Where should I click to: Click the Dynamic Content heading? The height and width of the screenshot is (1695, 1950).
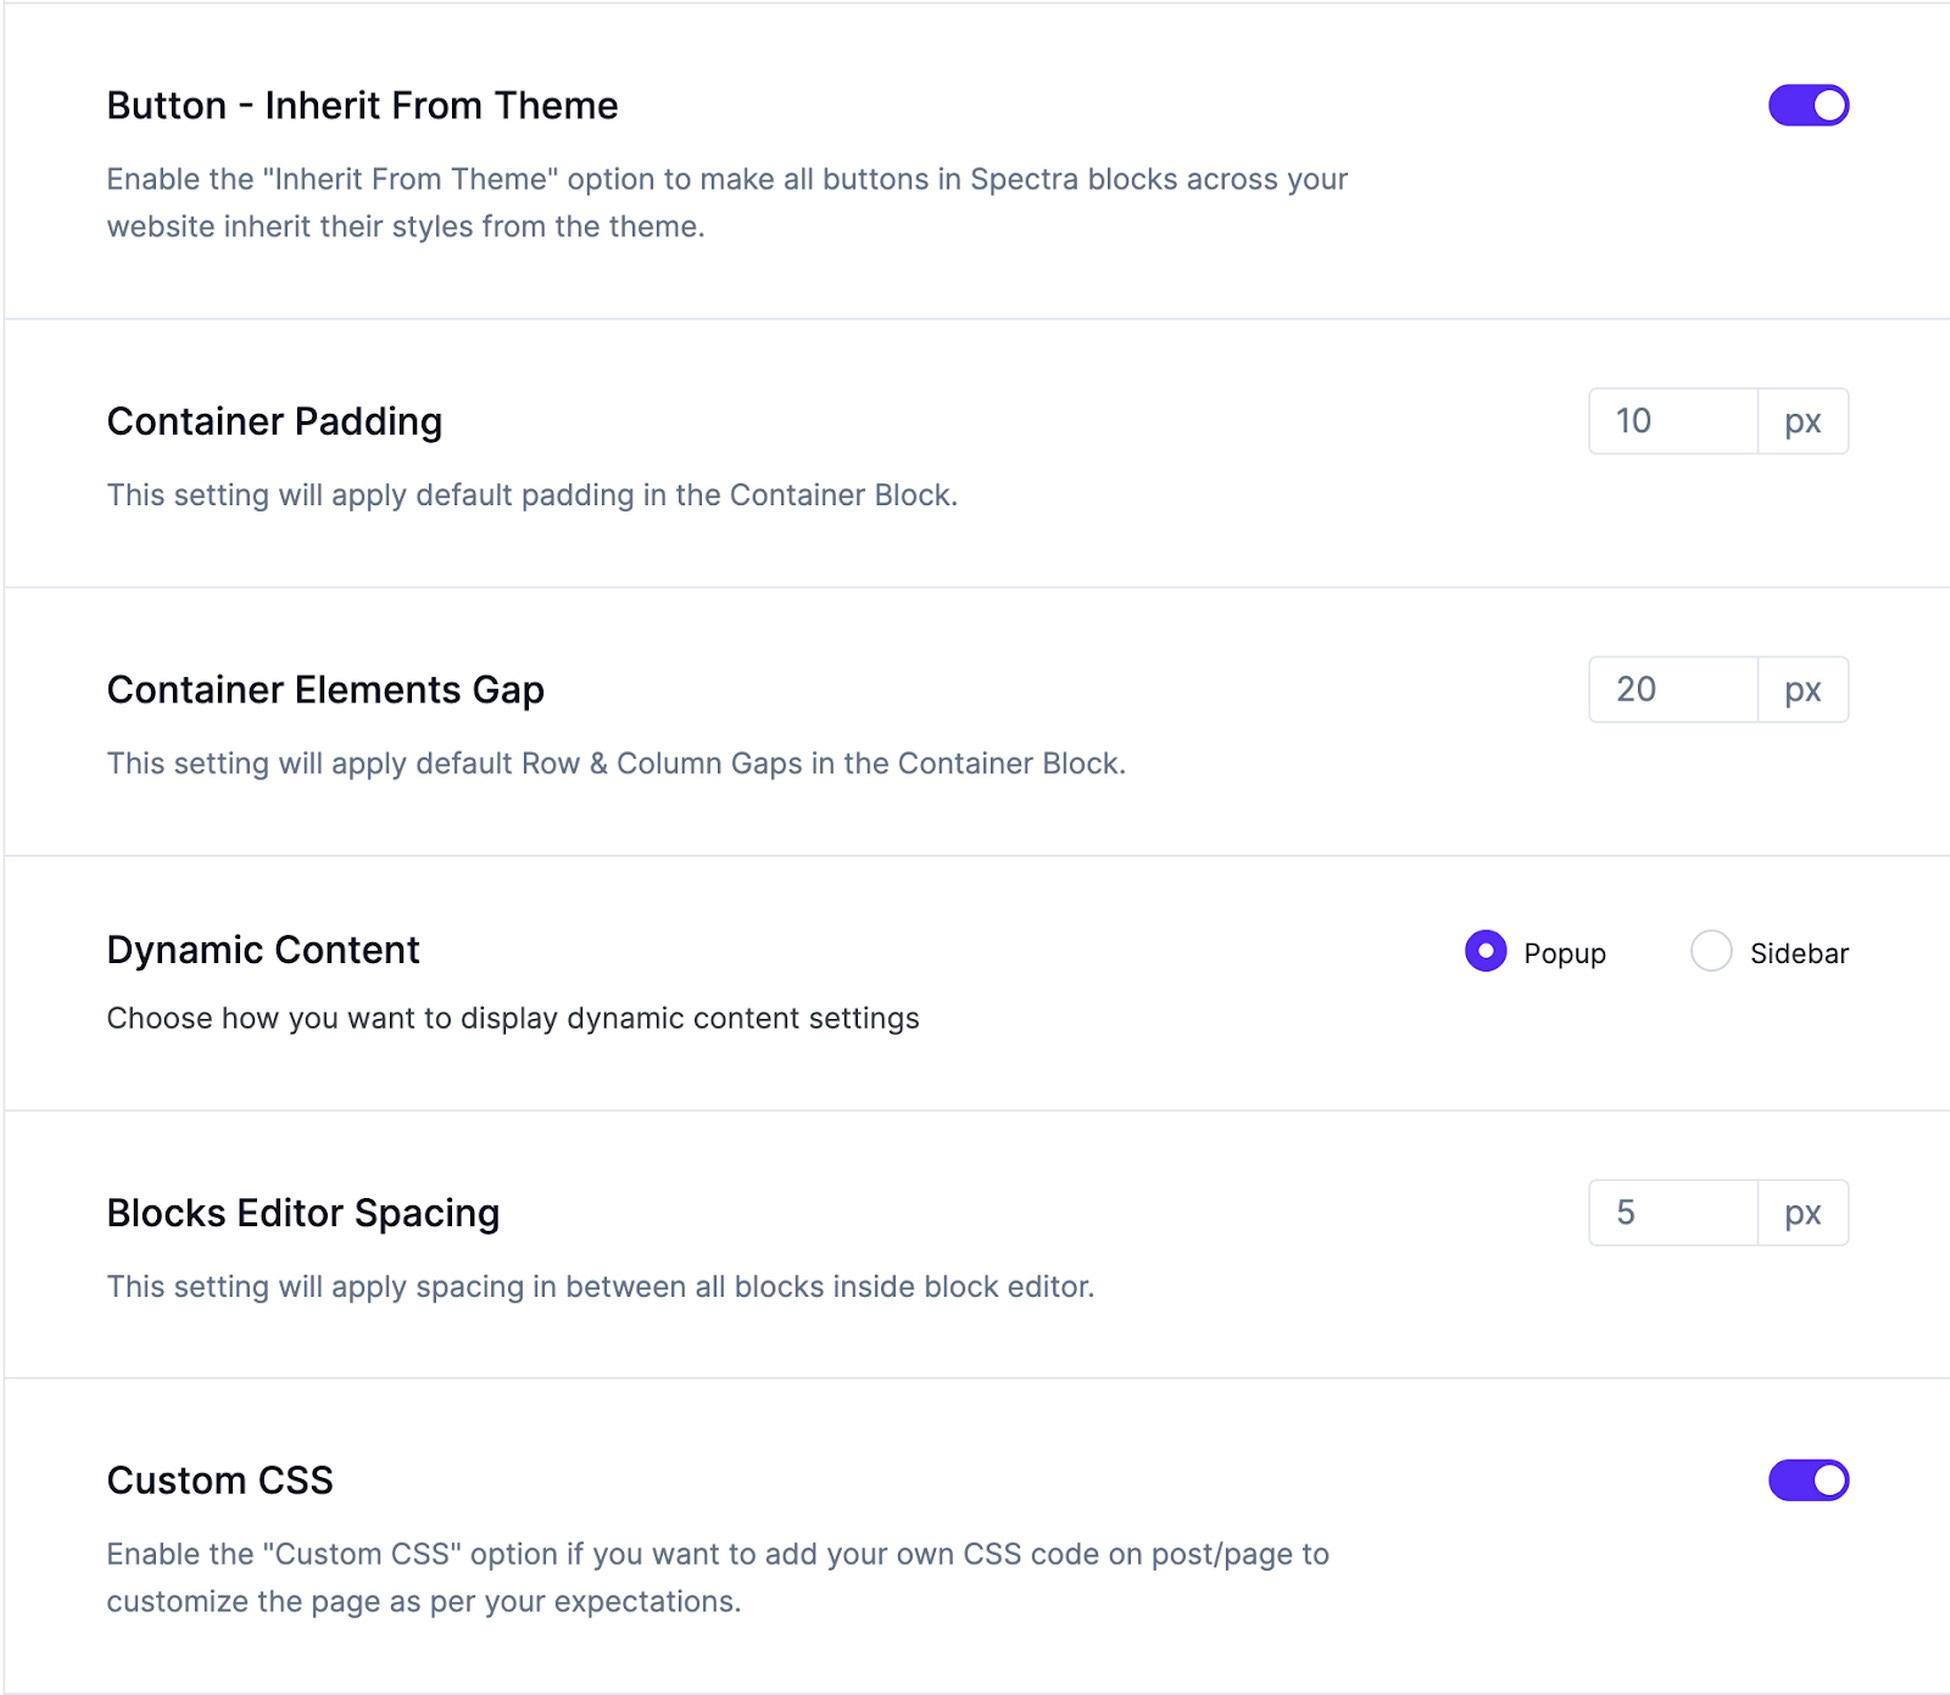(263, 949)
